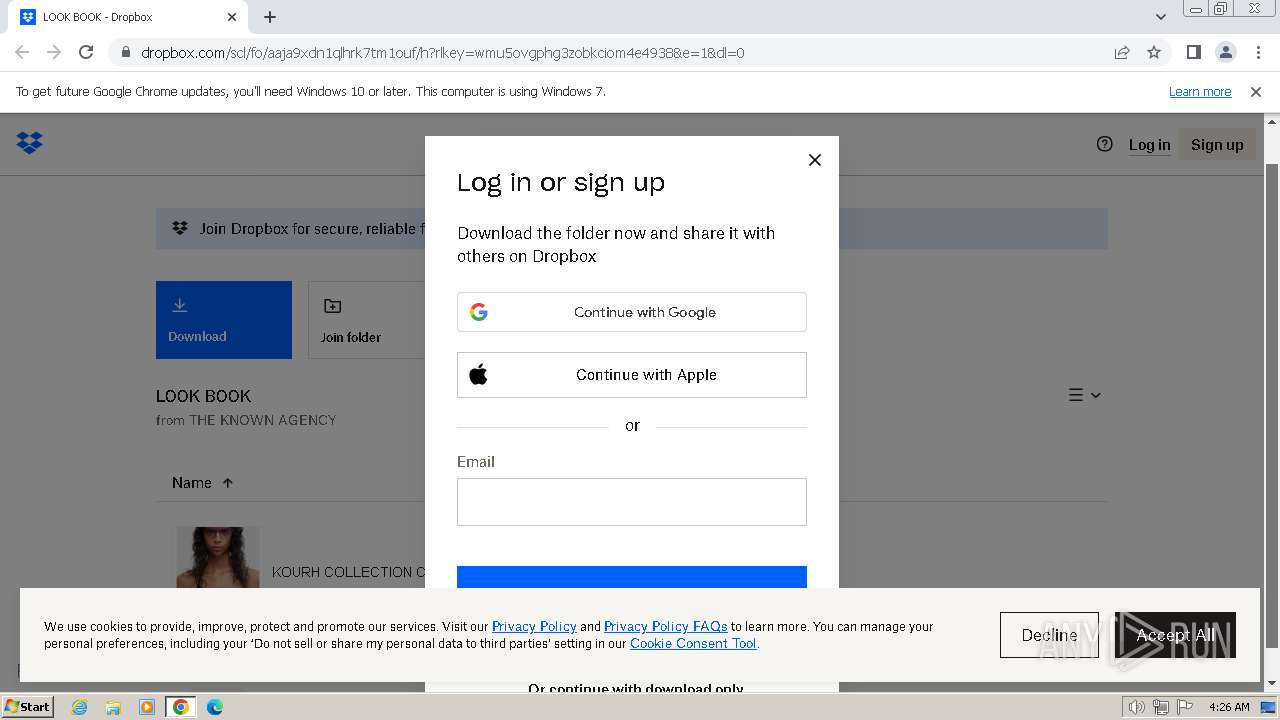Screen dimensions: 1280x720
Task: Open the list view options dropdown
Action: 1084,395
